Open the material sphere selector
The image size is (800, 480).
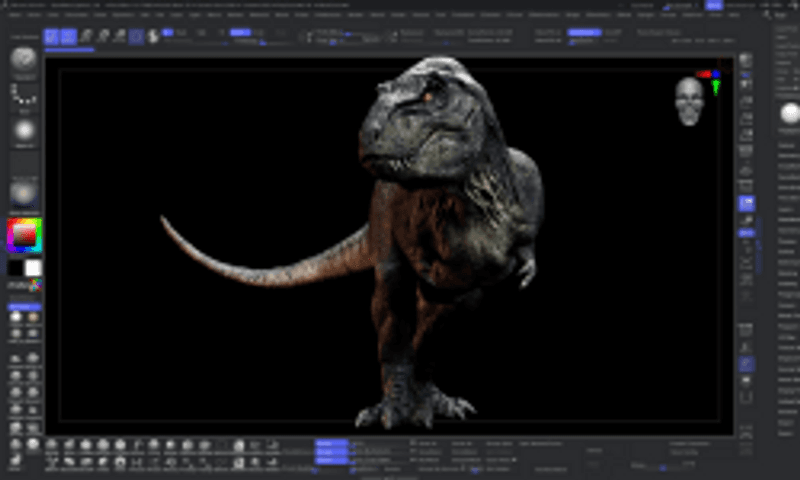point(24,193)
